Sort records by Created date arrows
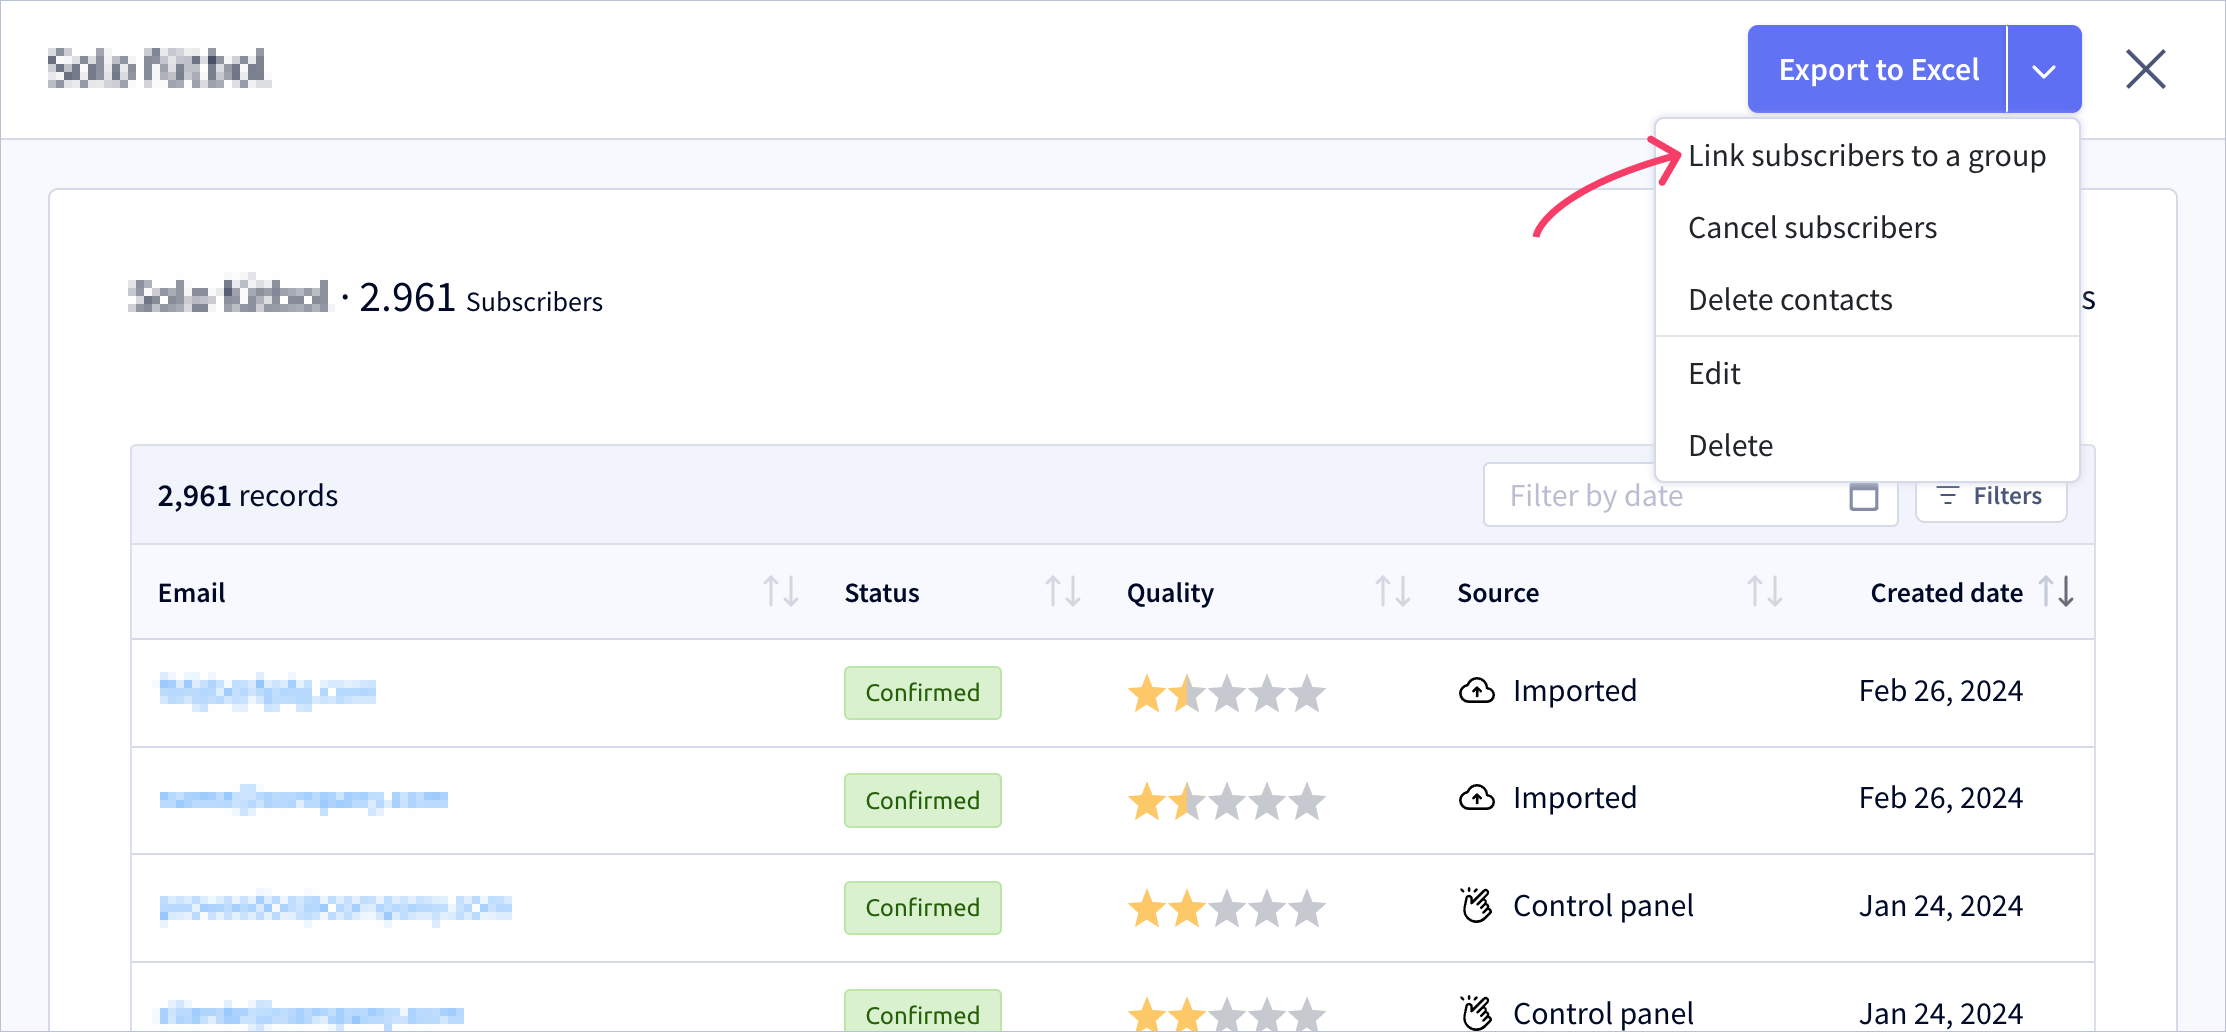The width and height of the screenshot is (2226, 1032). (2057, 592)
